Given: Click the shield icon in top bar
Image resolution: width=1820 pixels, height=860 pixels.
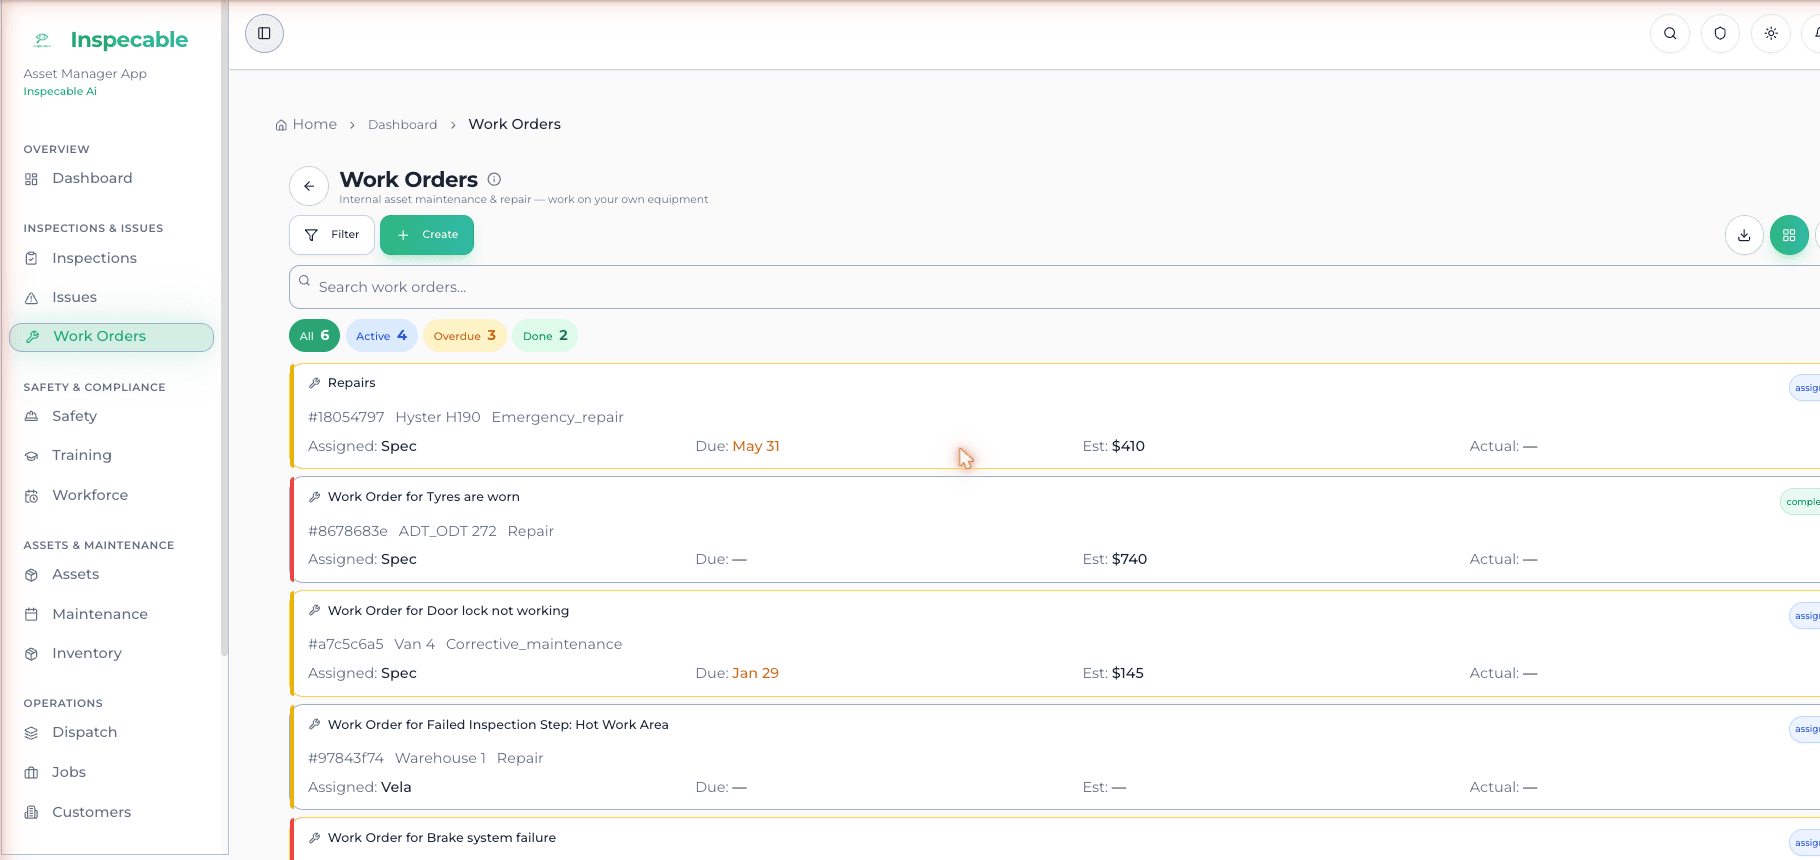Looking at the screenshot, I should tap(1720, 33).
